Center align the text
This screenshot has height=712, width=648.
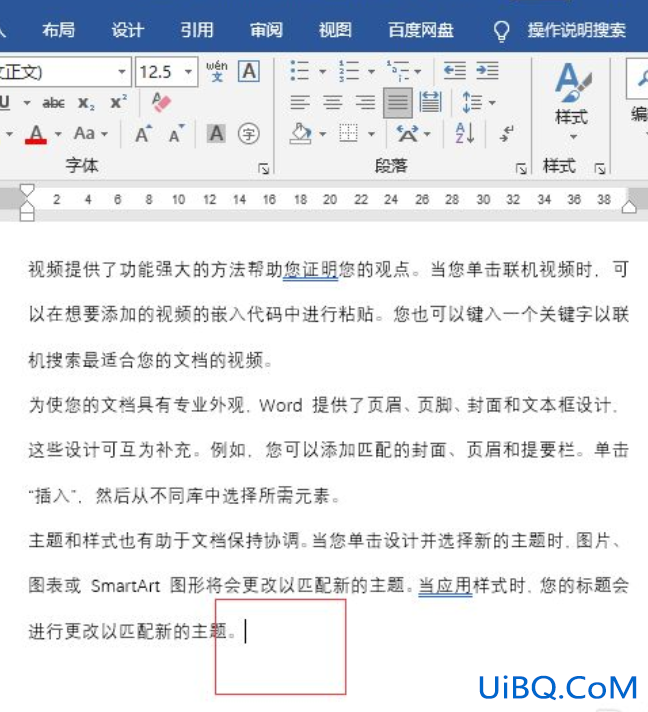tap(332, 102)
